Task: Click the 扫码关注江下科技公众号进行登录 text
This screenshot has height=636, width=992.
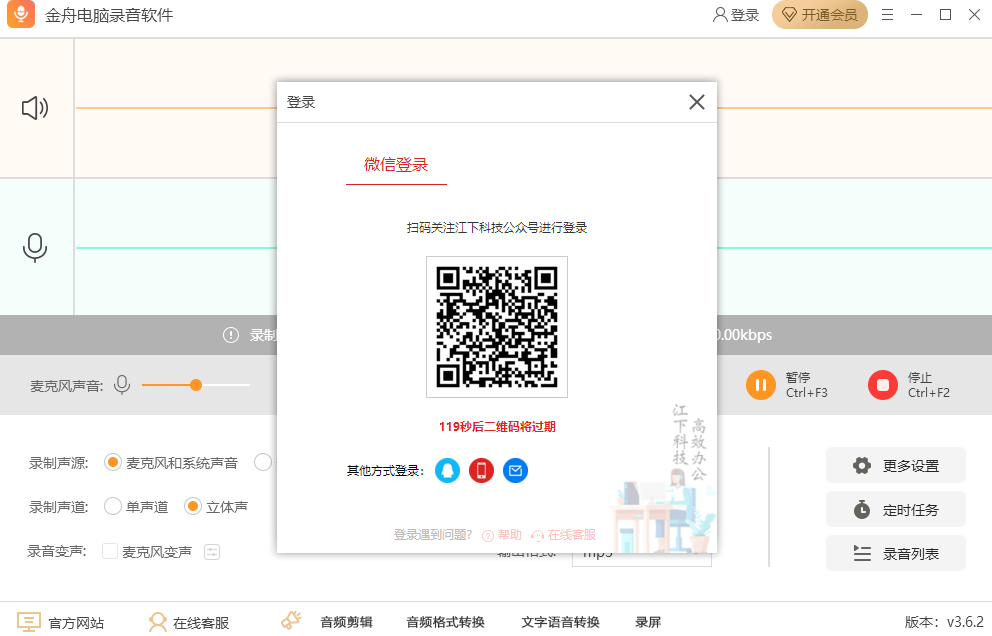Action: [x=497, y=228]
